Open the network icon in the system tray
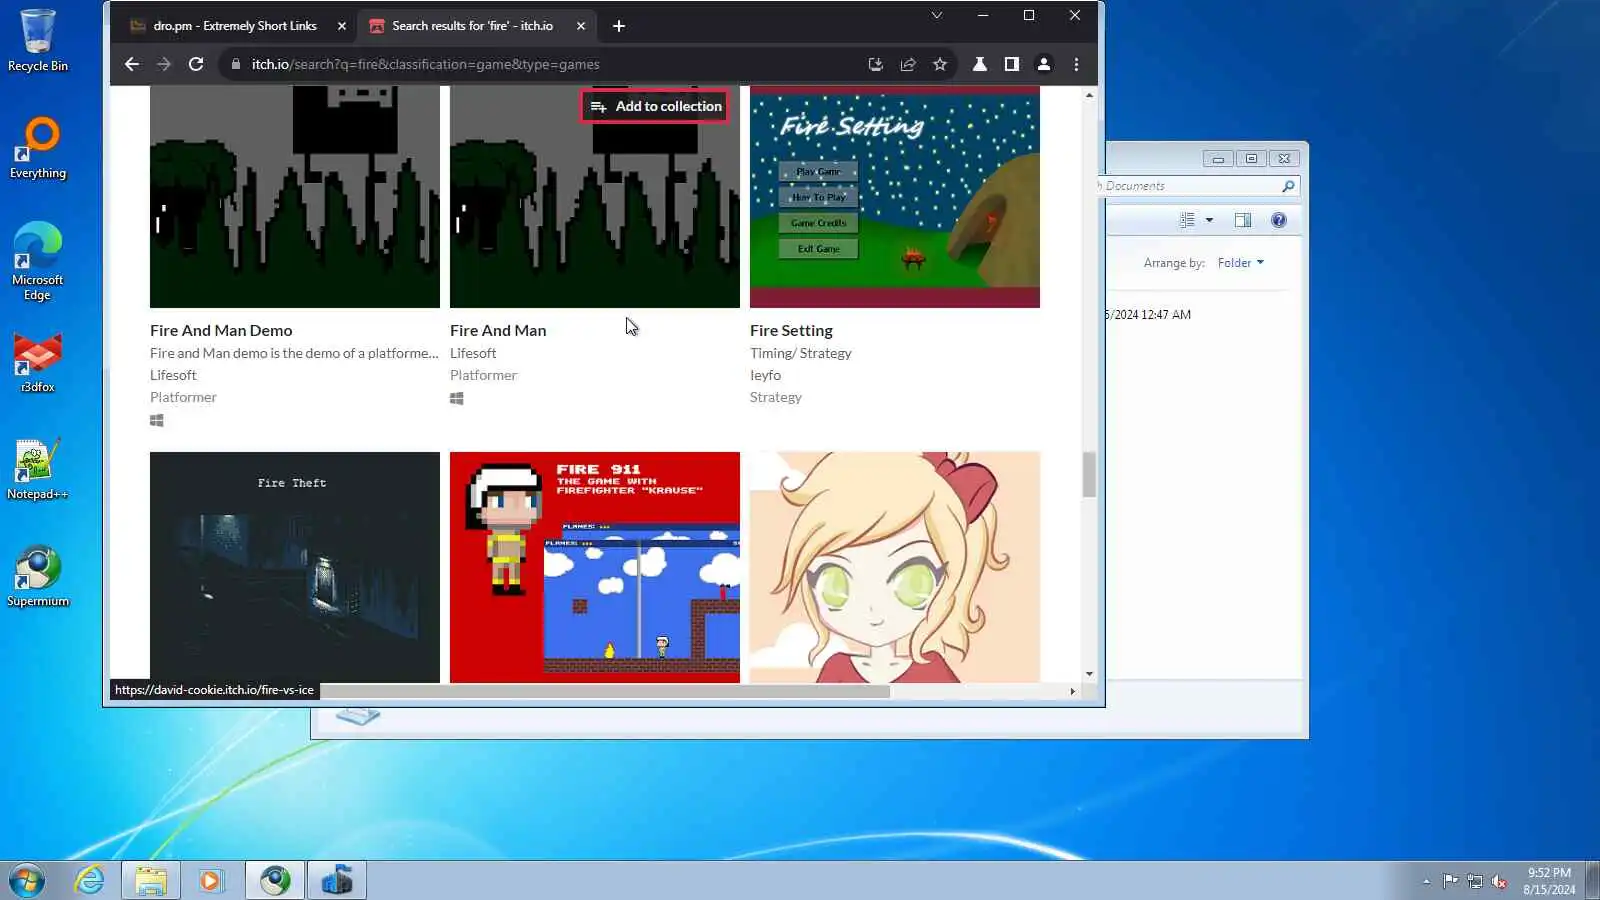The height and width of the screenshot is (900, 1600). pos(1475,881)
